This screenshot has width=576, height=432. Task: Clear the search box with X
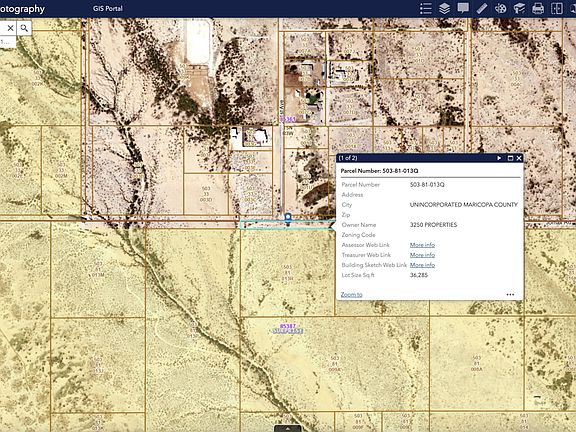coord(10,28)
